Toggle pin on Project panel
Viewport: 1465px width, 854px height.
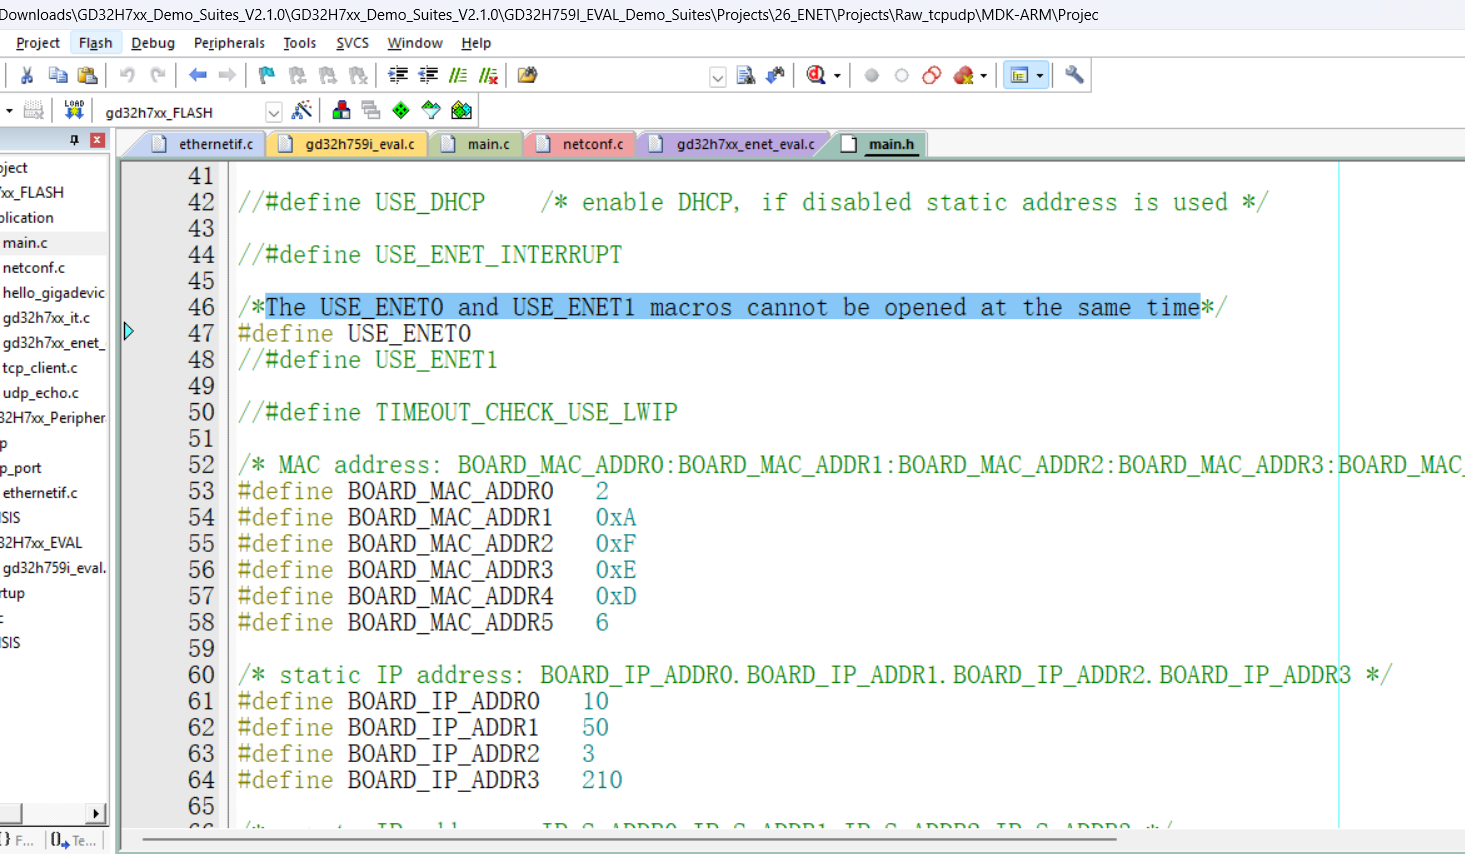pyautogui.click(x=74, y=140)
